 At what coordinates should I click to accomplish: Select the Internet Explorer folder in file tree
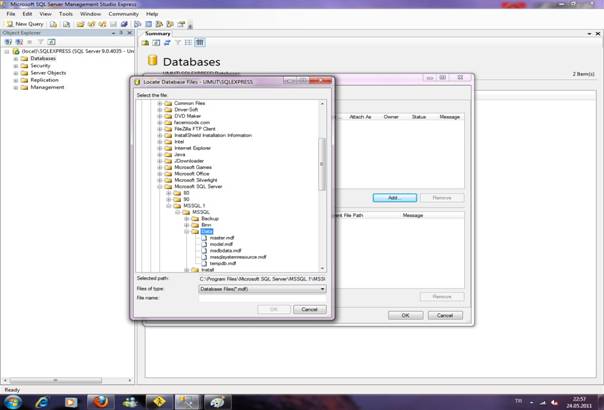click(192, 148)
